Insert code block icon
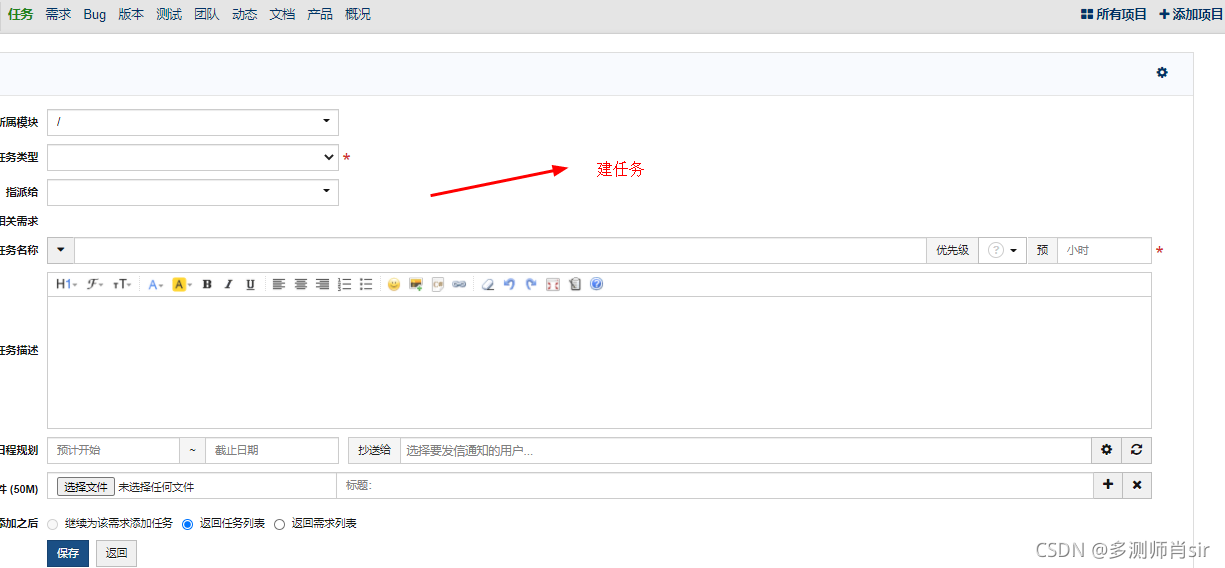Screen dimensions: 1225x568 coord(438,285)
